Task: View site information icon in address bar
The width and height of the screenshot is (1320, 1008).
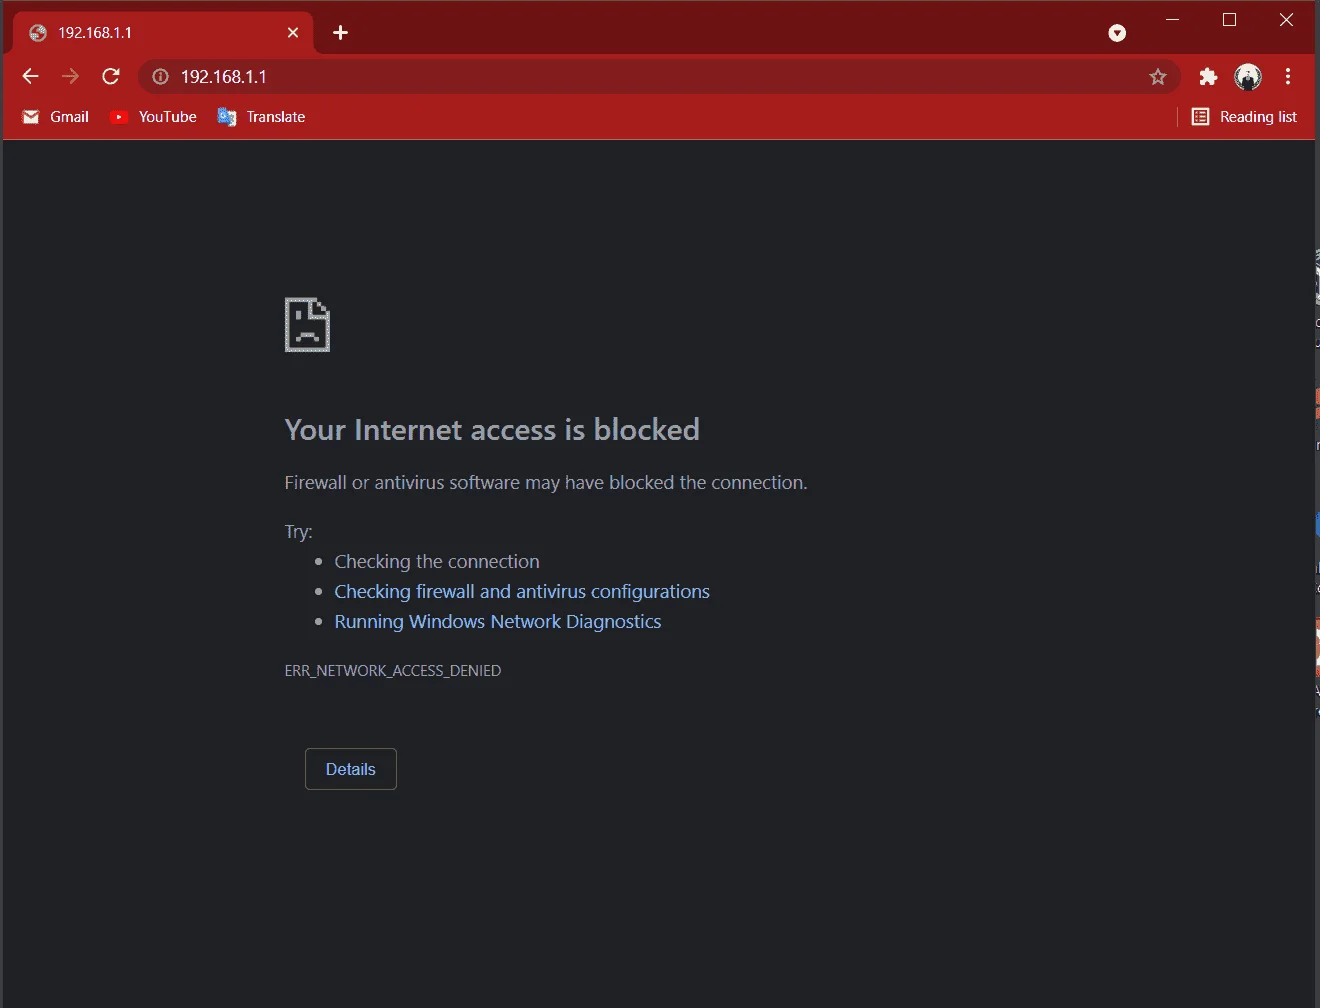Action: coord(160,77)
